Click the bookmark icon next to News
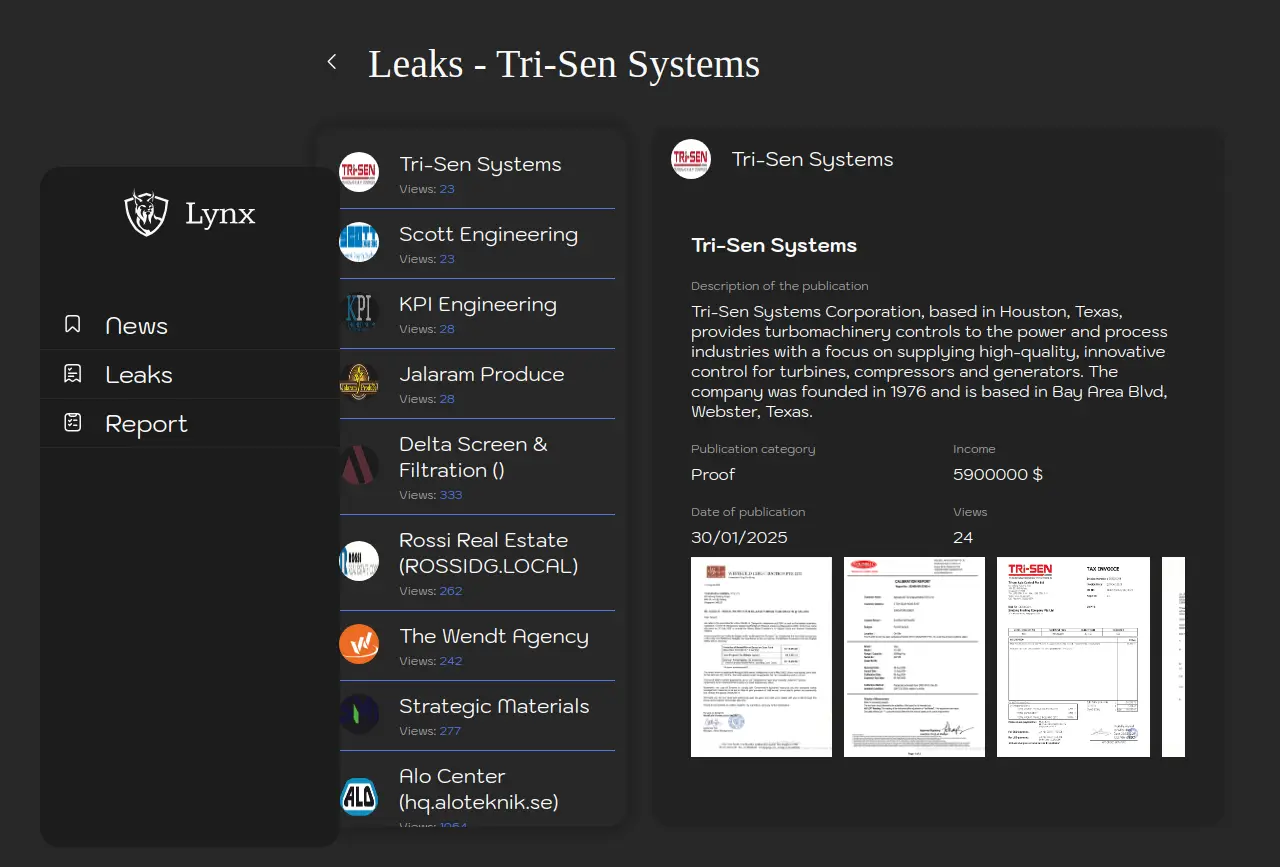Image resolution: width=1280 pixels, height=867 pixels. pos(72,324)
